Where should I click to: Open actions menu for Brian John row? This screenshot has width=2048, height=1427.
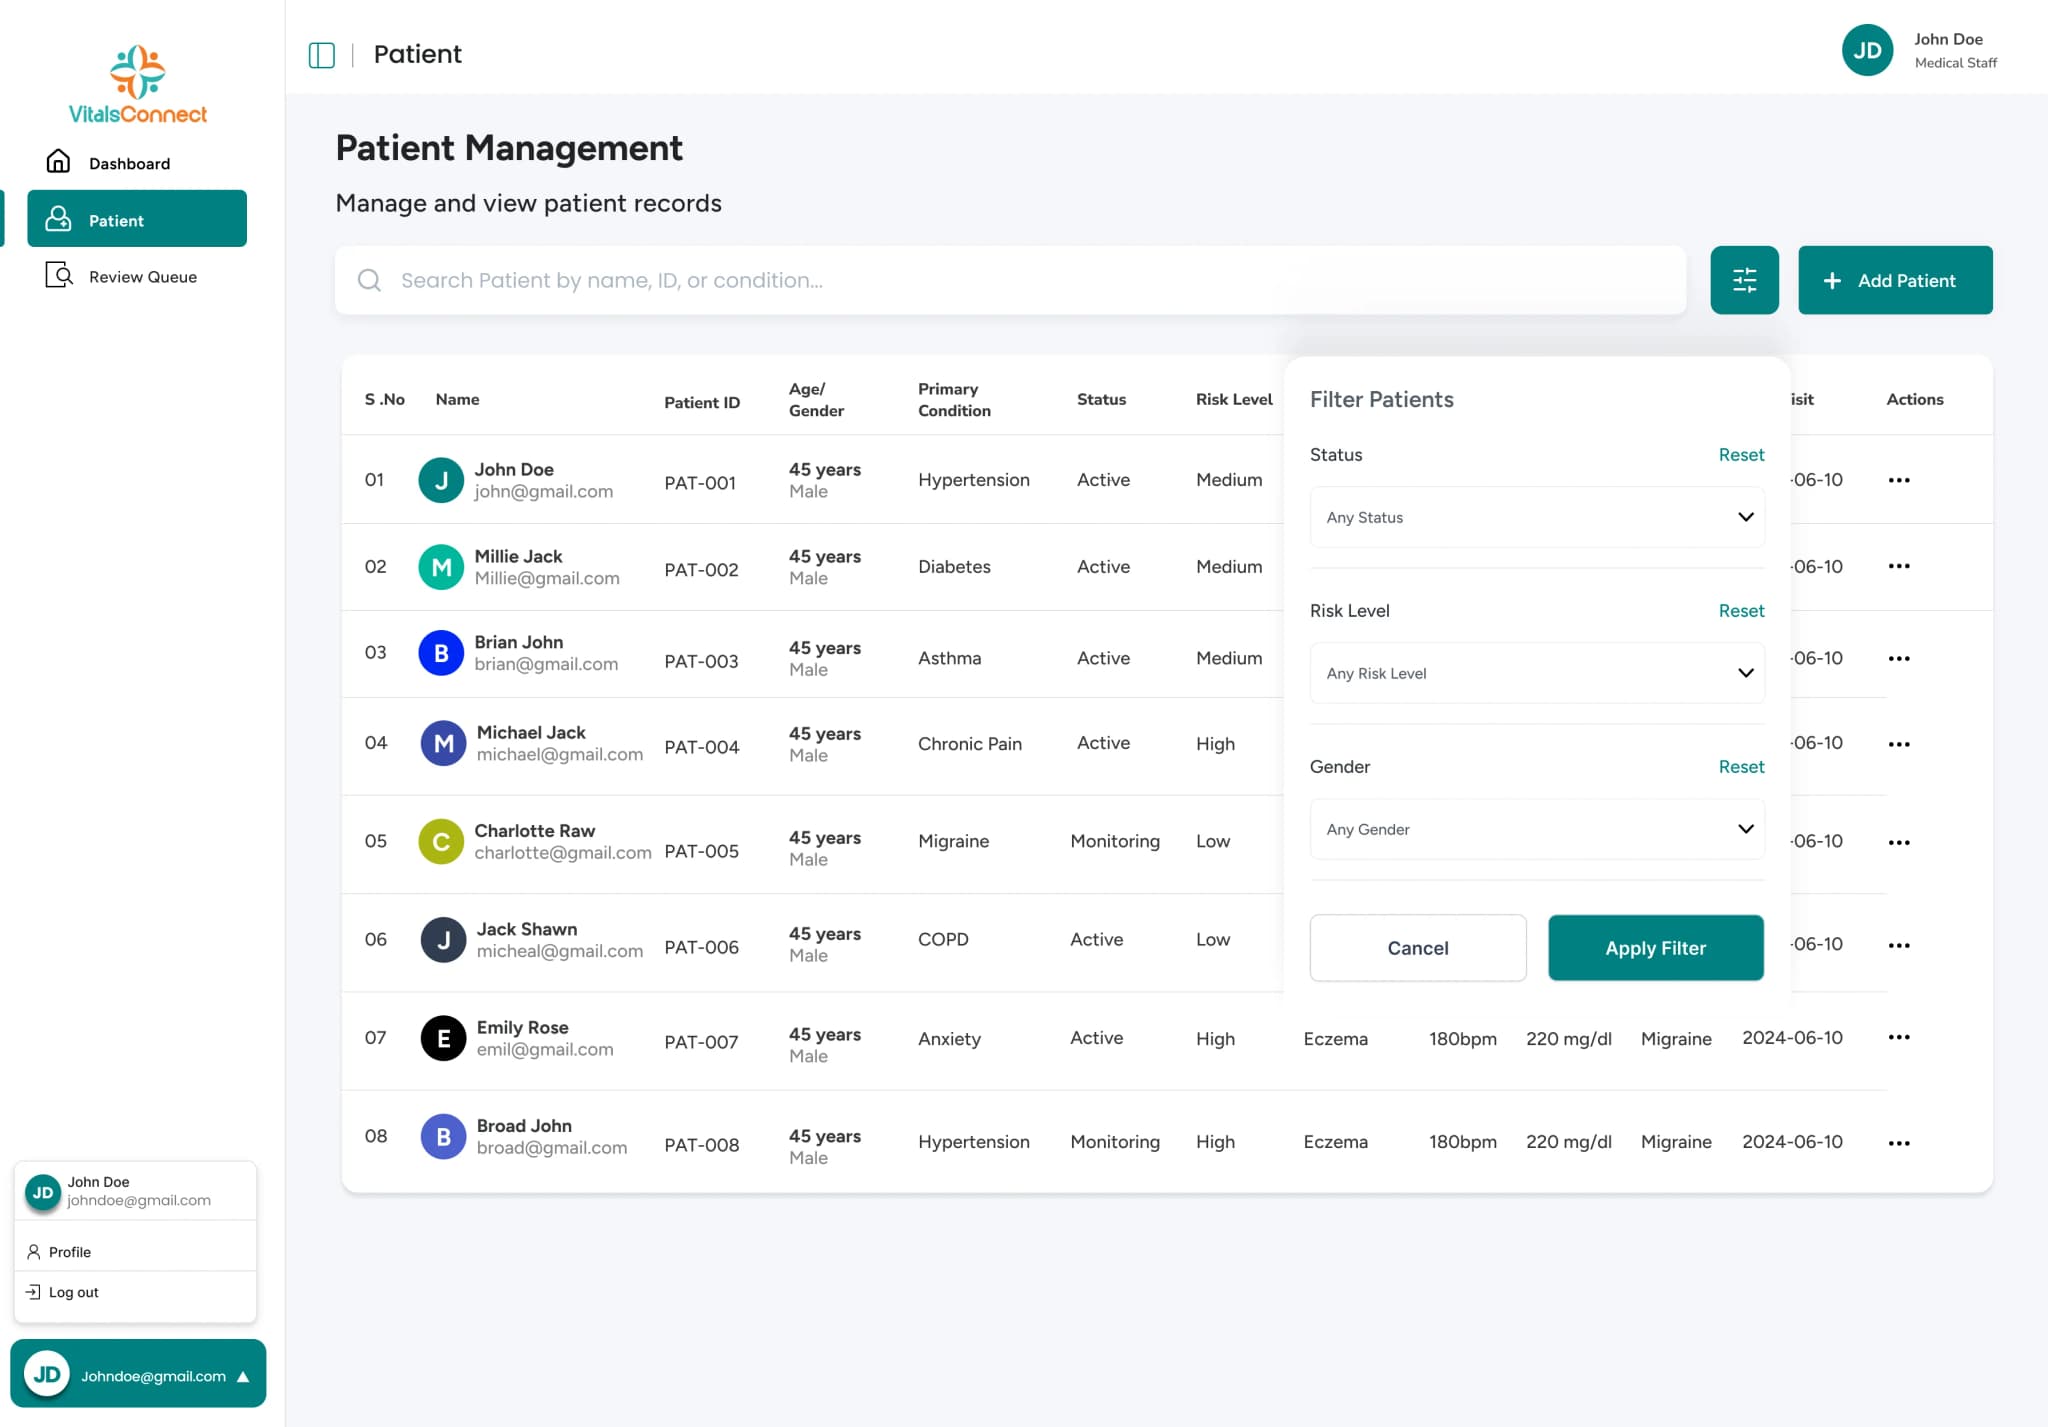(1899, 658)
